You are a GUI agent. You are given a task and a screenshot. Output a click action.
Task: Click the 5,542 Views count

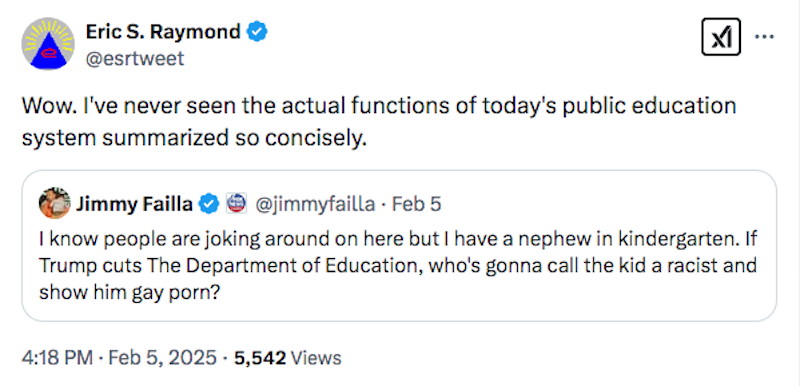pyautogui.click(x=288, y=358)
